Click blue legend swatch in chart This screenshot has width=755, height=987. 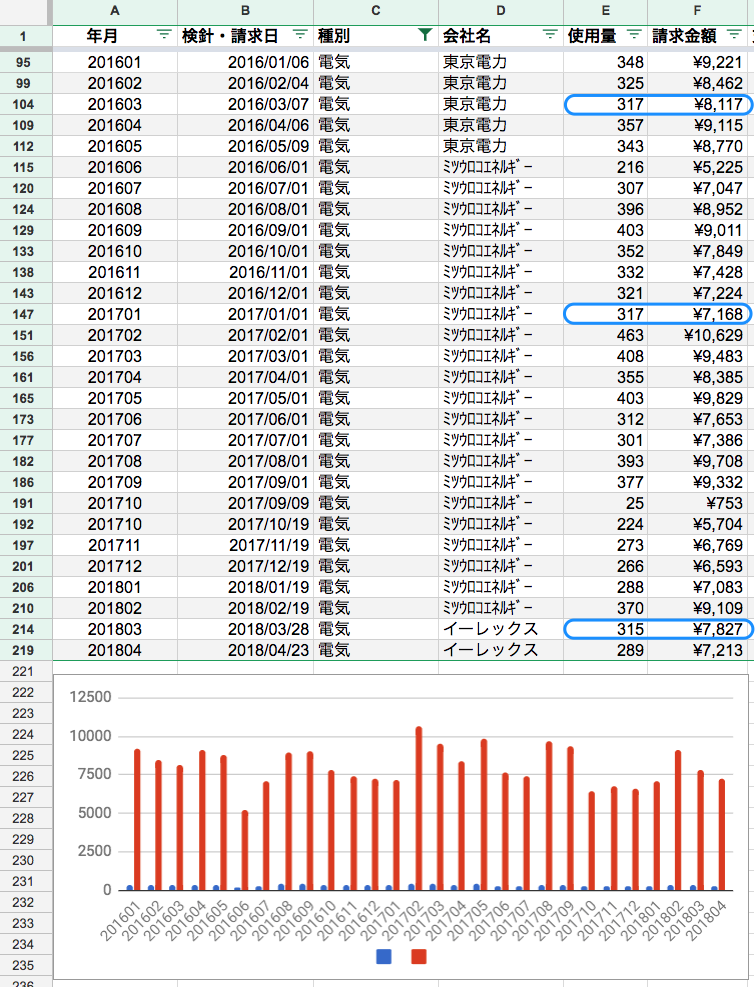coord(383,956)
